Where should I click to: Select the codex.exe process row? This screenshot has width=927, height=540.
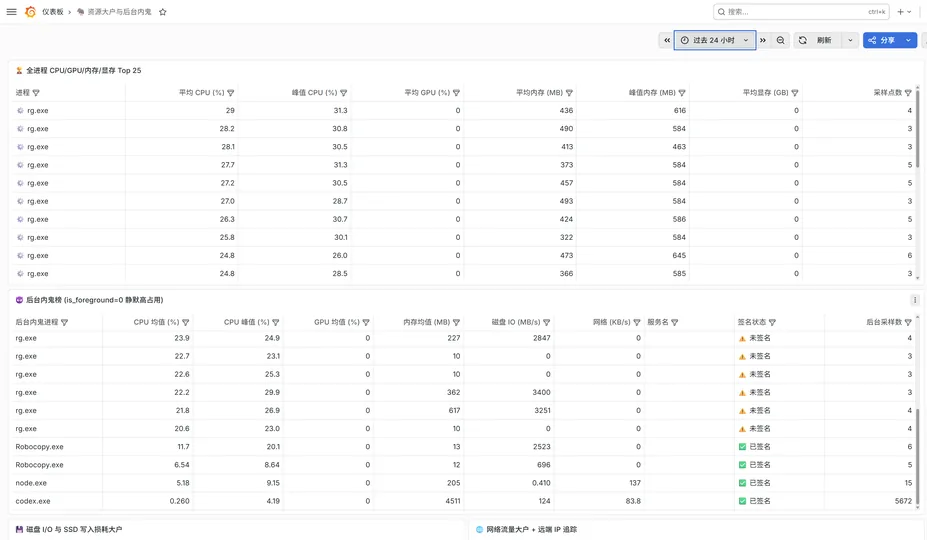click(464, 501)
